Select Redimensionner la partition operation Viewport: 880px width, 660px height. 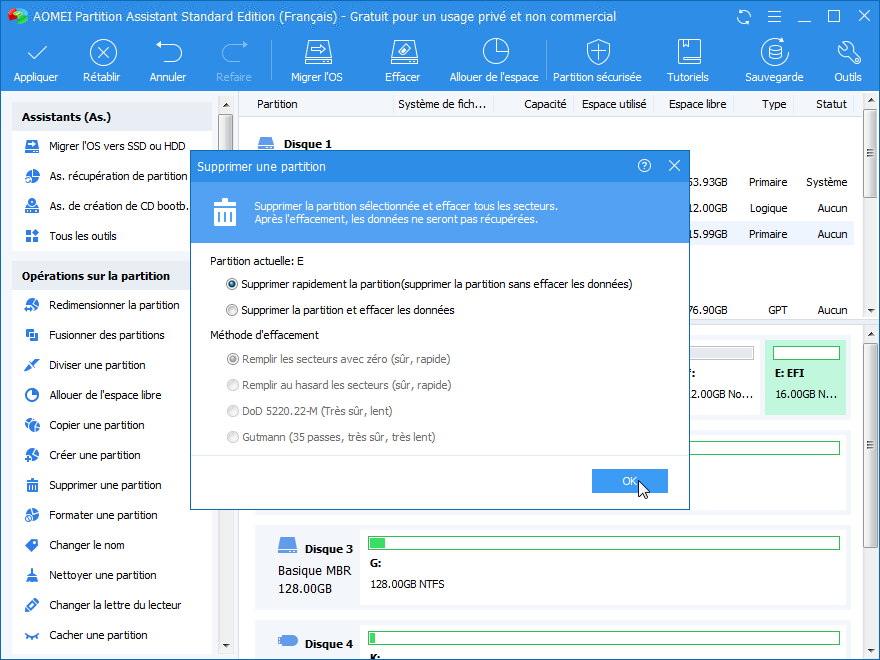[x=102, y=305]
